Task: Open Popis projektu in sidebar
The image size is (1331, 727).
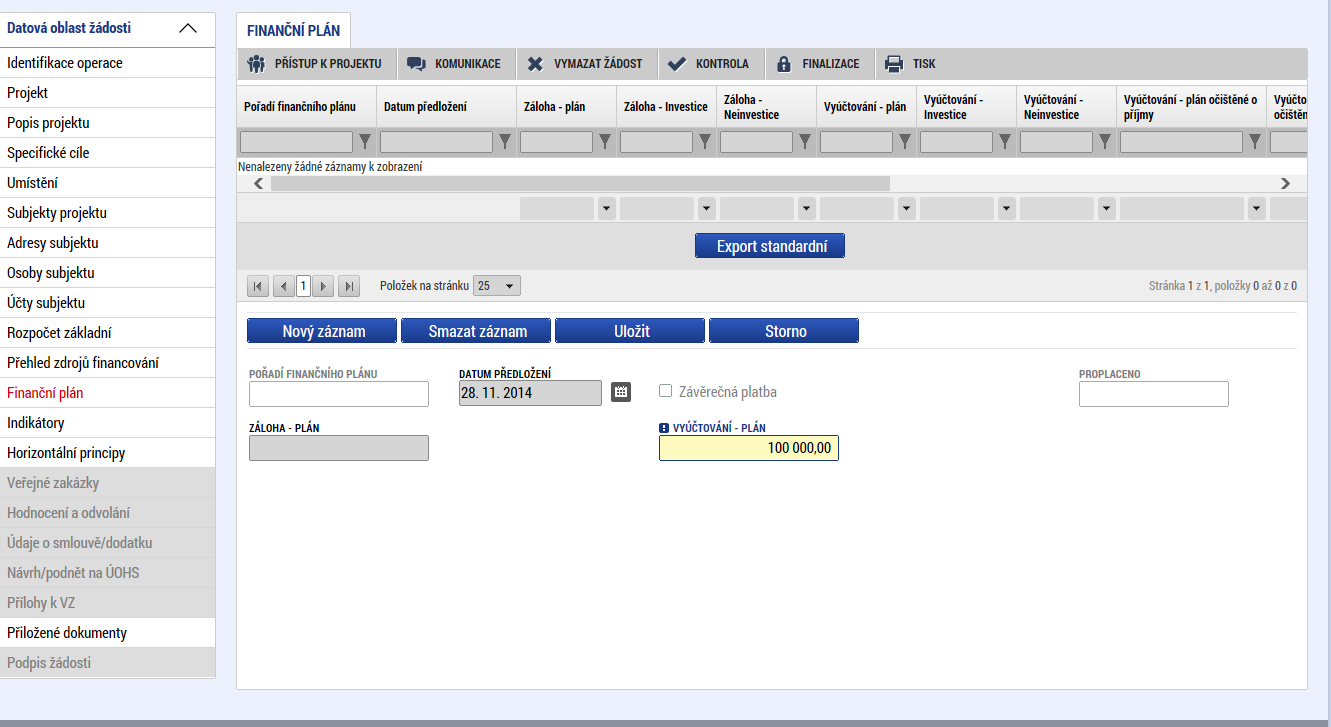Action: click(107, 123)
